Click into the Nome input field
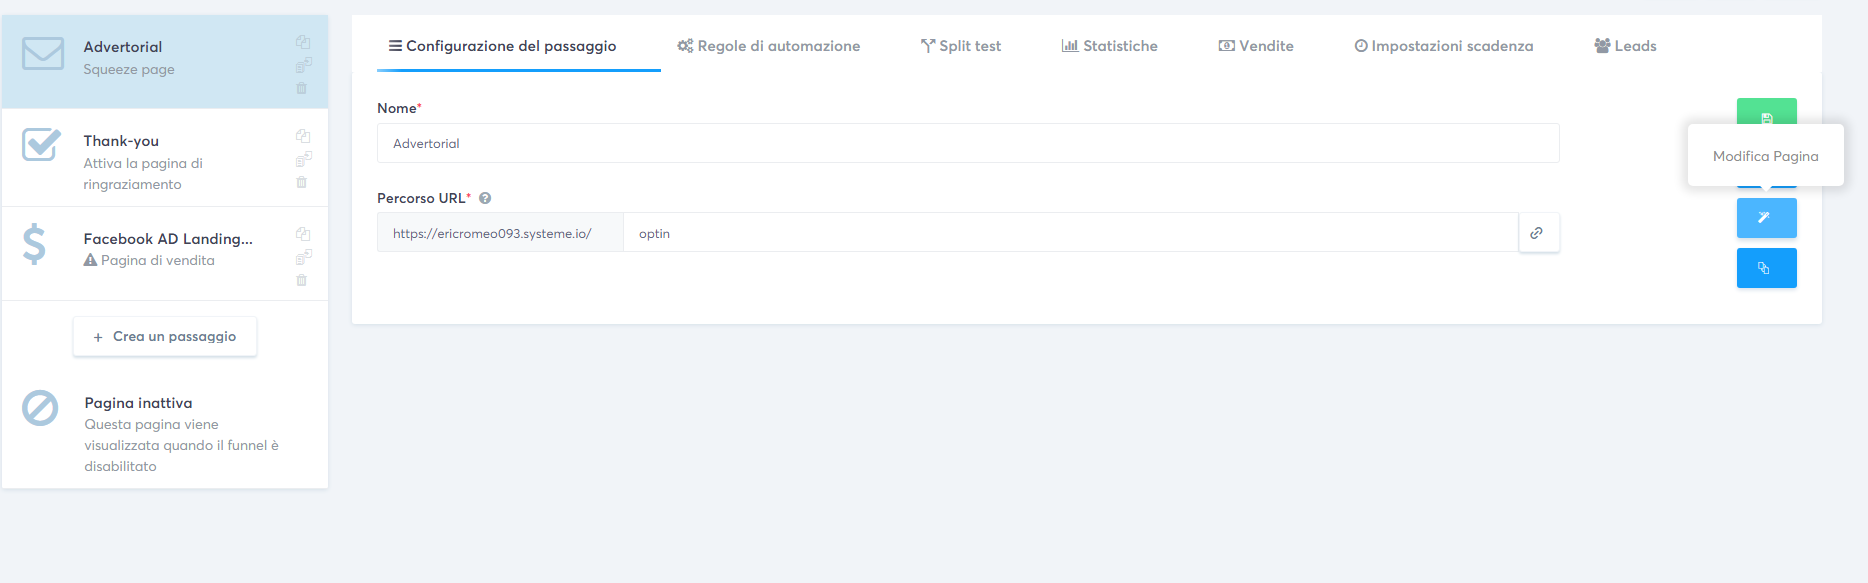This screenshot has height=583, width=1868. [x=968, y=143]
